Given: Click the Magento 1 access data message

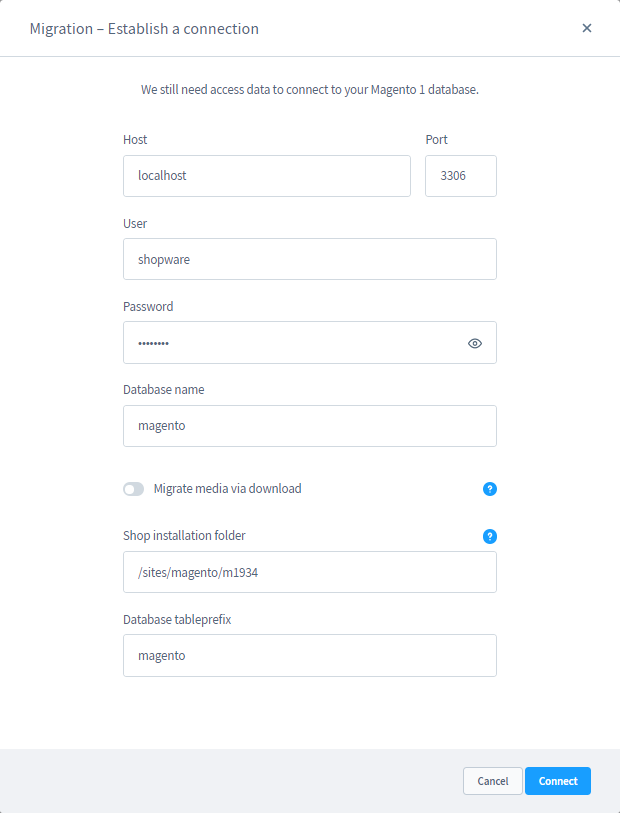Looking at the screenshot, I should coord(310,89).
